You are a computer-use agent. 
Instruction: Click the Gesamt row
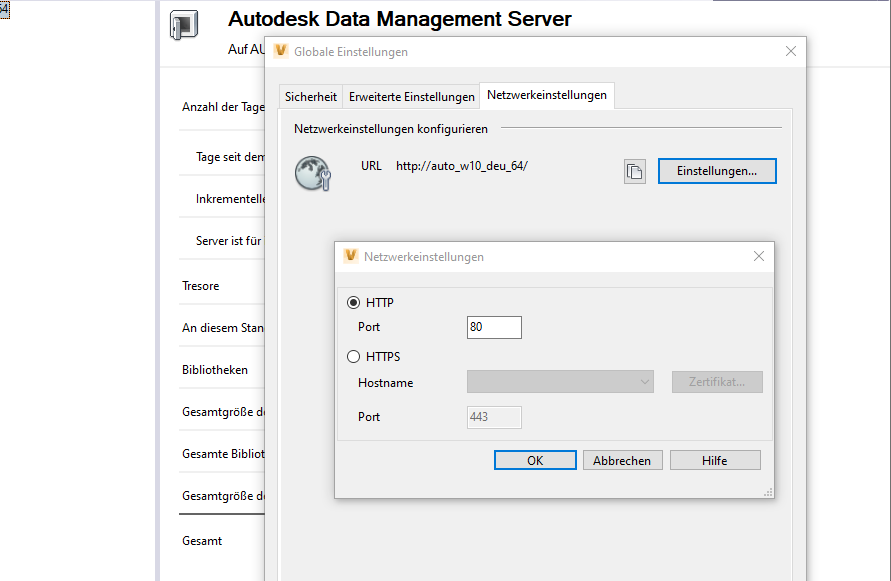coord(223,541)
